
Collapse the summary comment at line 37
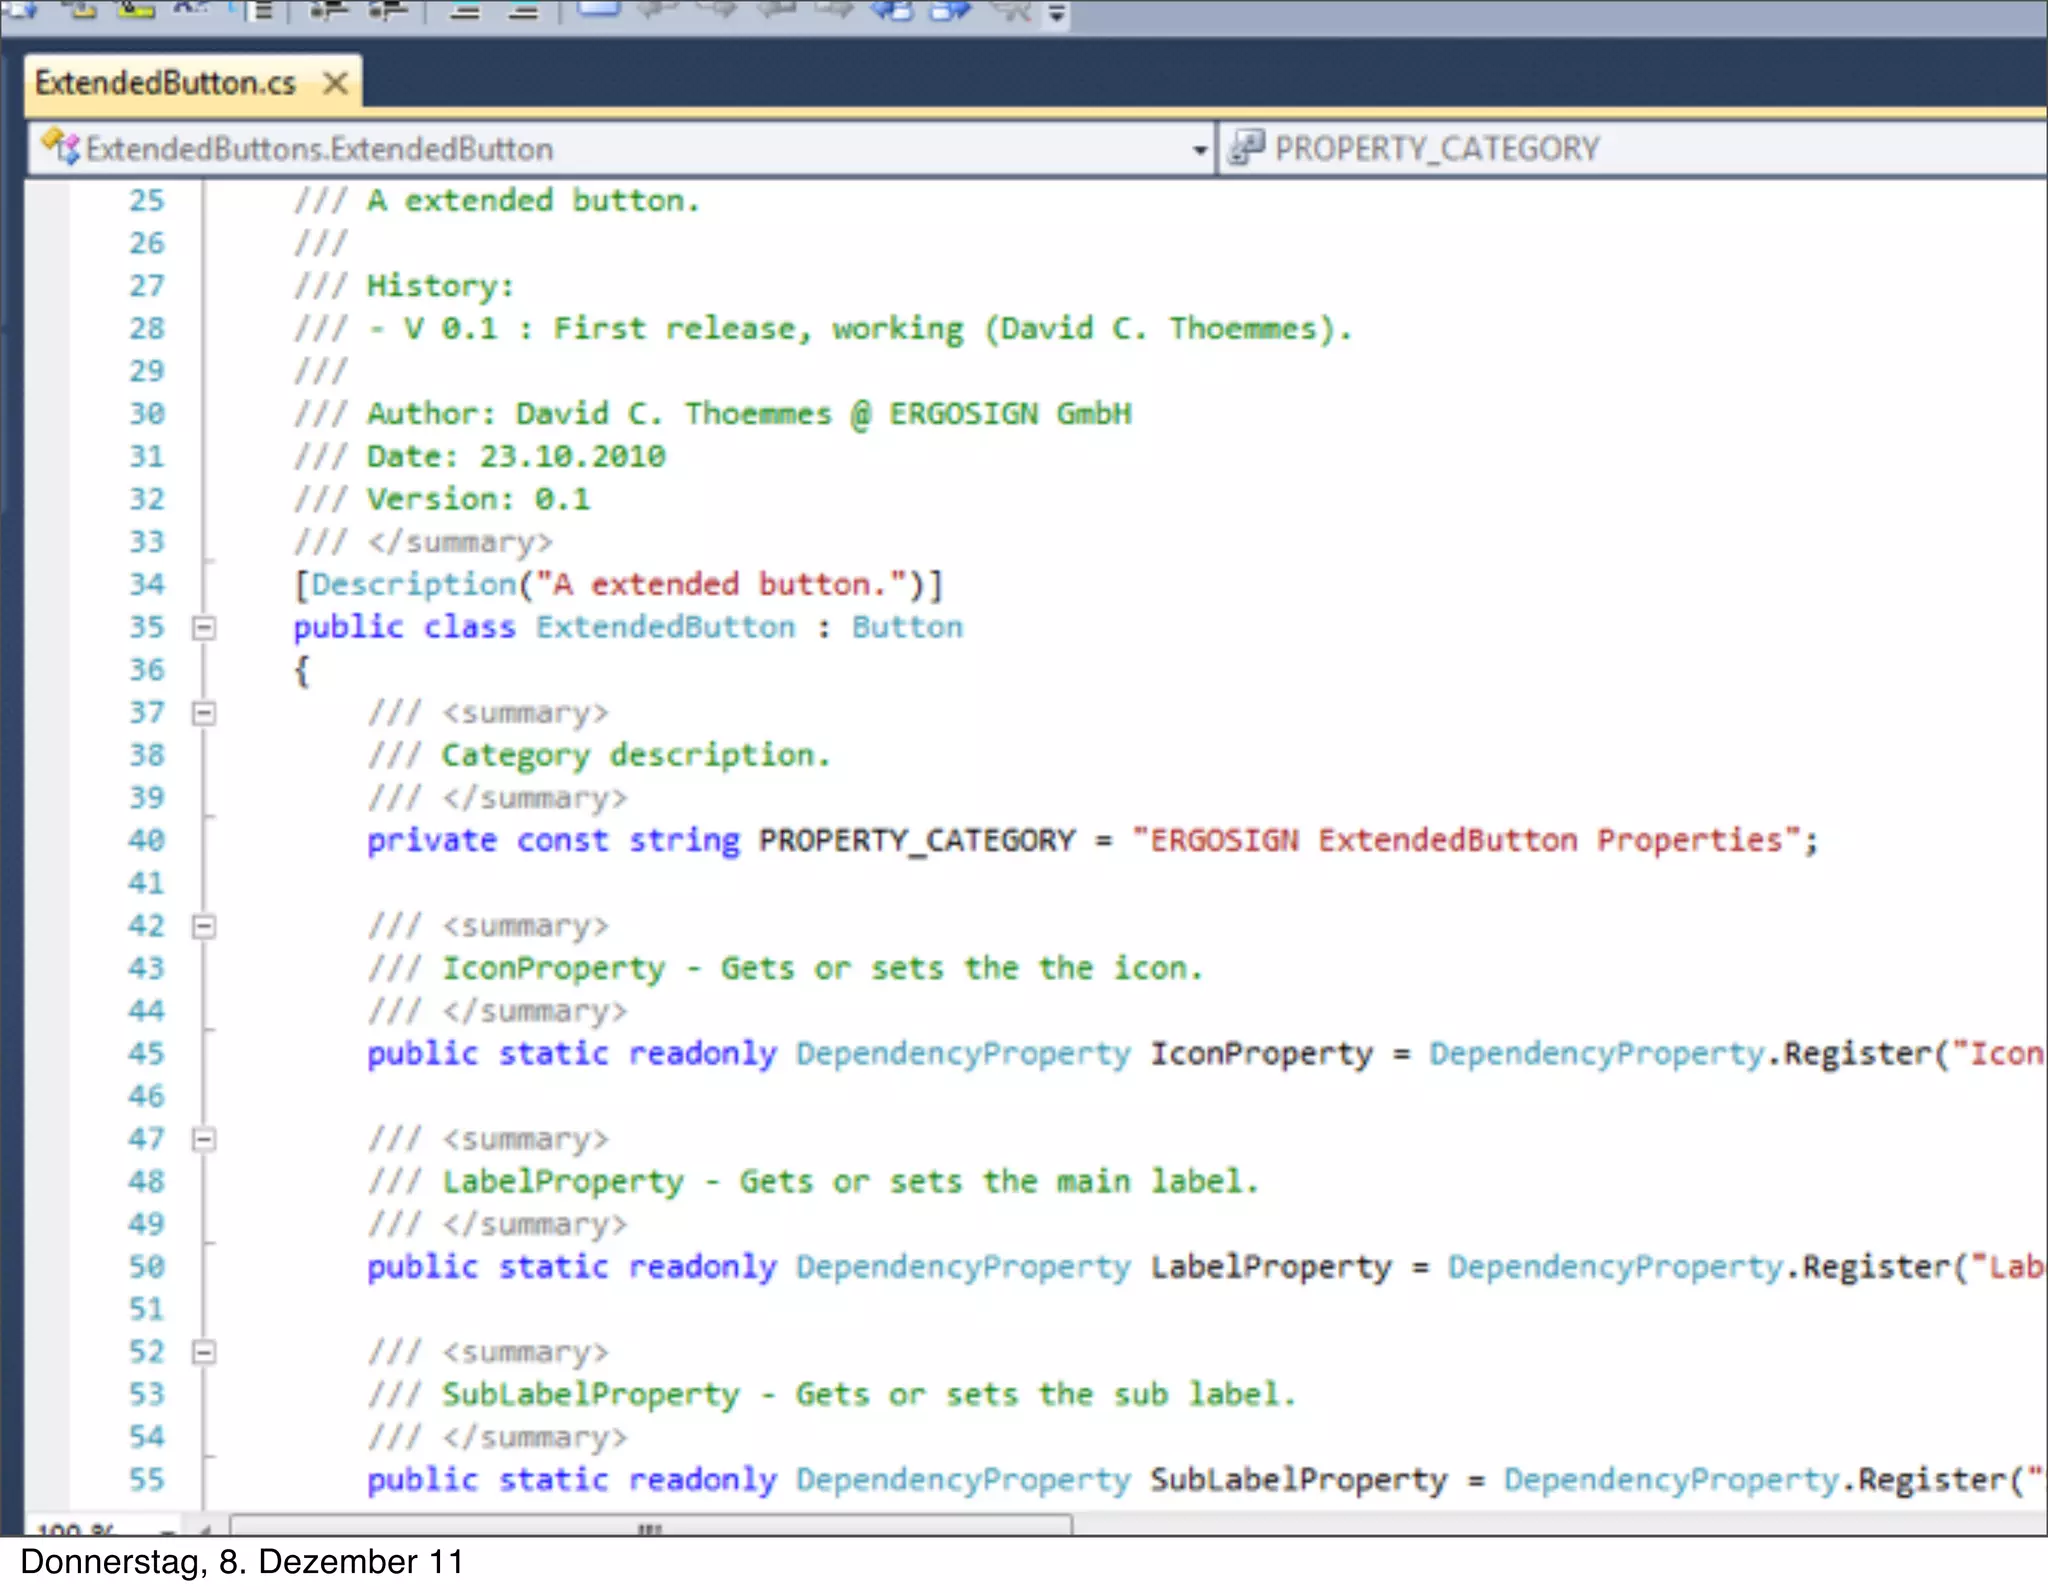[204, 713]
